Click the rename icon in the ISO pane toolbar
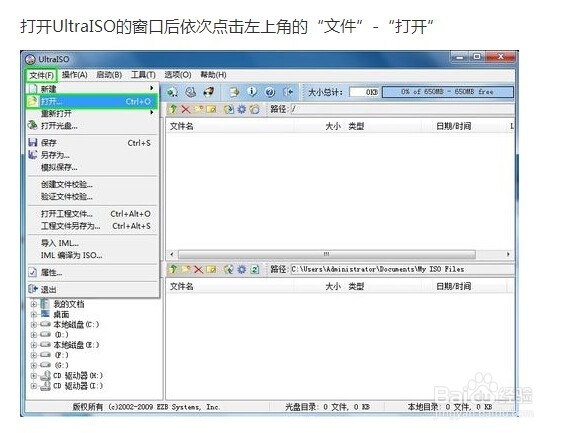This screenshot has height=433, width=566. click(211, 109)
